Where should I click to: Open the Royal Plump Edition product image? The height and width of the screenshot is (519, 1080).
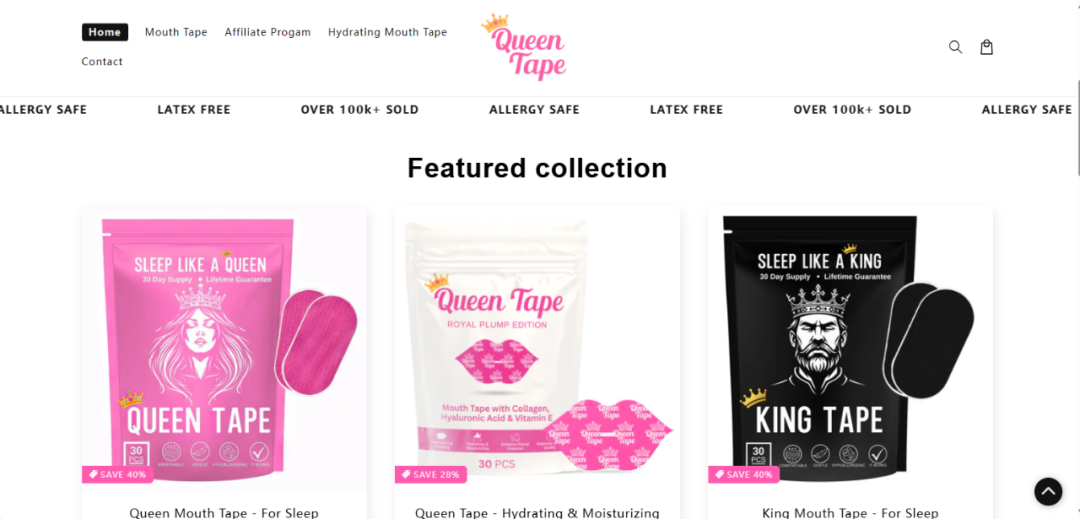point(537,350)
